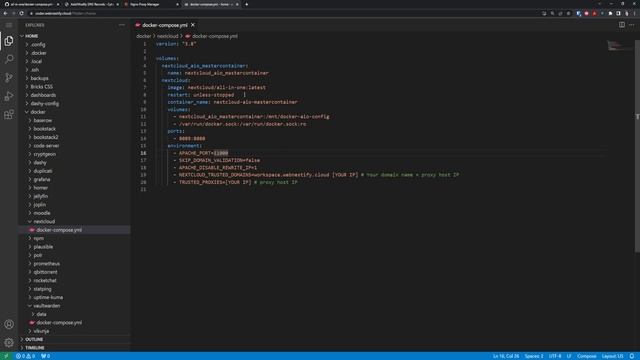This screenshot has height=360, width=640.
Task: Open Explorer panel more actions ellipsis
Action: (x=122, y=25)
